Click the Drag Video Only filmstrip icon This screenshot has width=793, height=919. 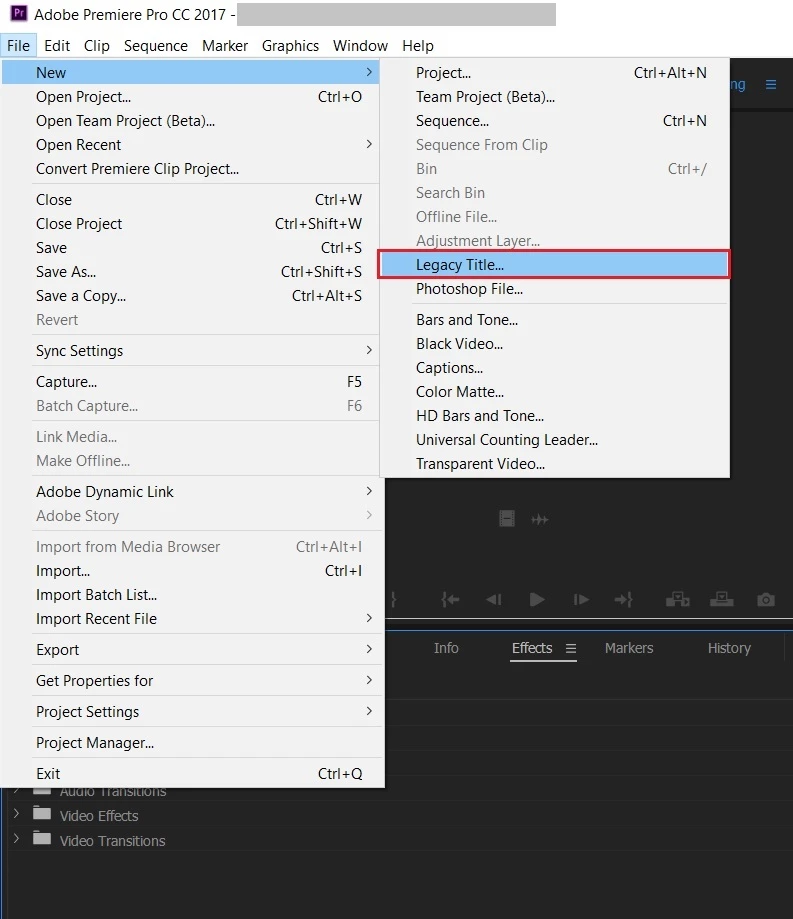(x=506, y=519)
